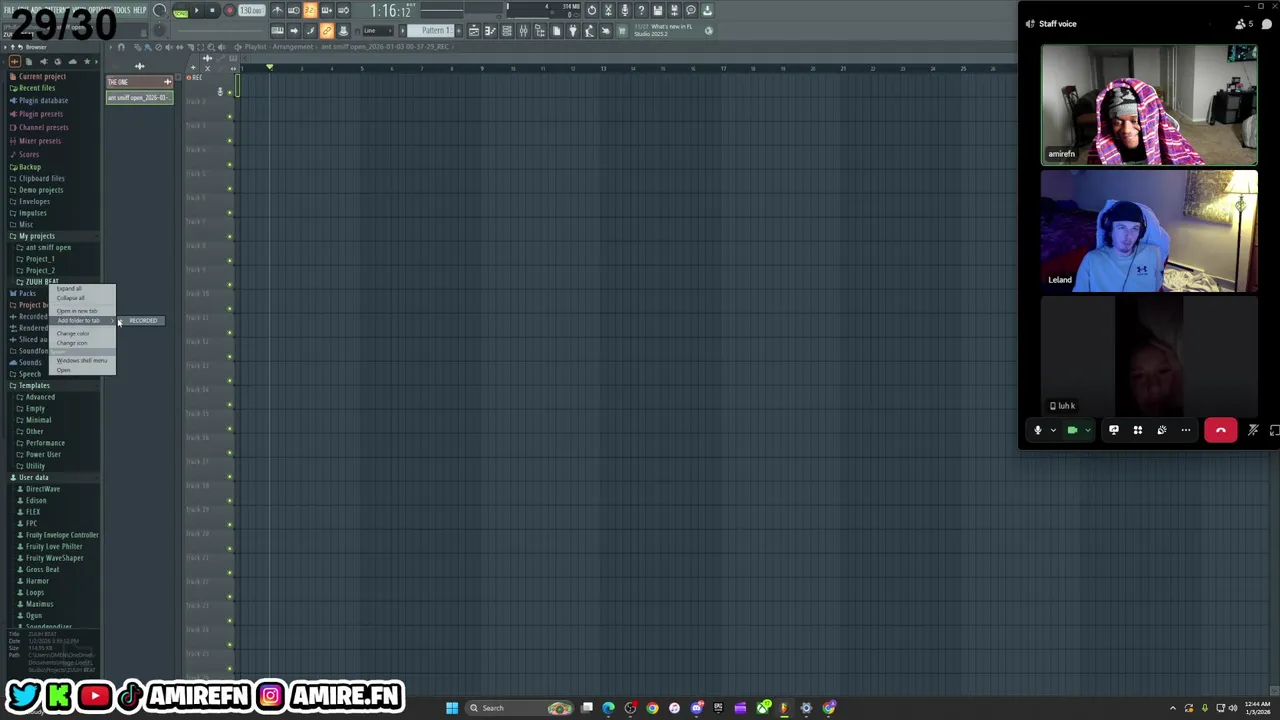The width and height of the screenshot is (1280, 720).
Task: Click the scissors audio-edit icon in the toolbar
Action: coord(608,11)
